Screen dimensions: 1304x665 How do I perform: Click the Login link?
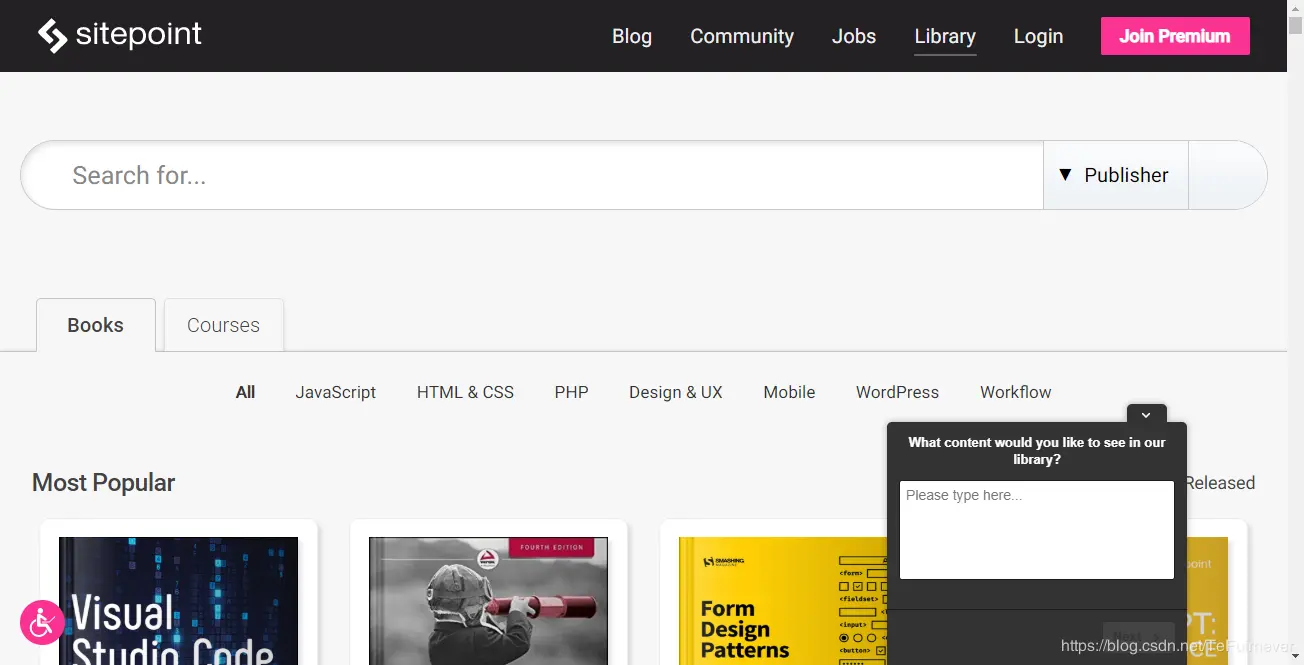tap(1038, 36)
